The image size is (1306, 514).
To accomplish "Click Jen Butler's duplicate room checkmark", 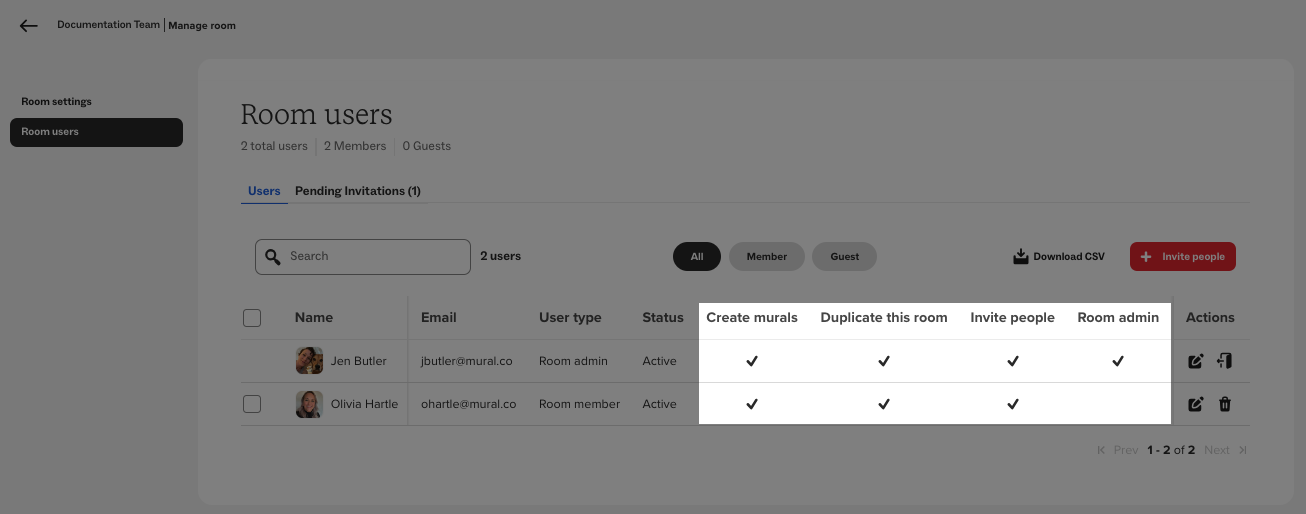I will coord(884,361).
